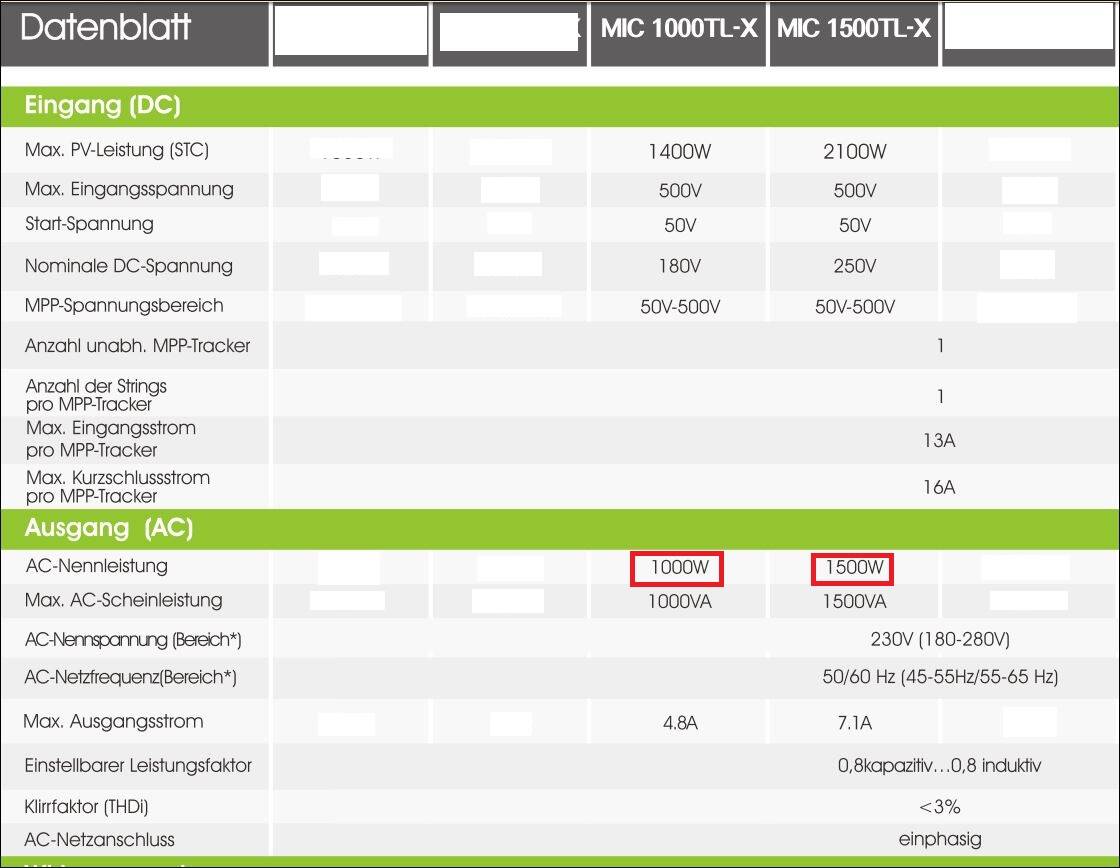Click the Max. Ausgangsstrom label
The image size is (1120, 868).
114,722
